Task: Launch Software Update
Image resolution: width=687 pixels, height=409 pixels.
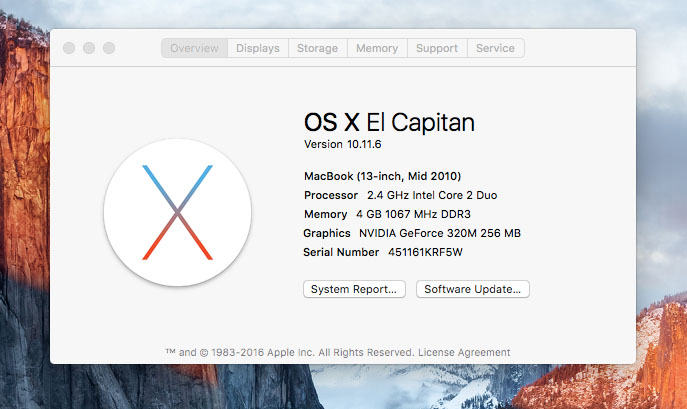Action: point(472,289)
